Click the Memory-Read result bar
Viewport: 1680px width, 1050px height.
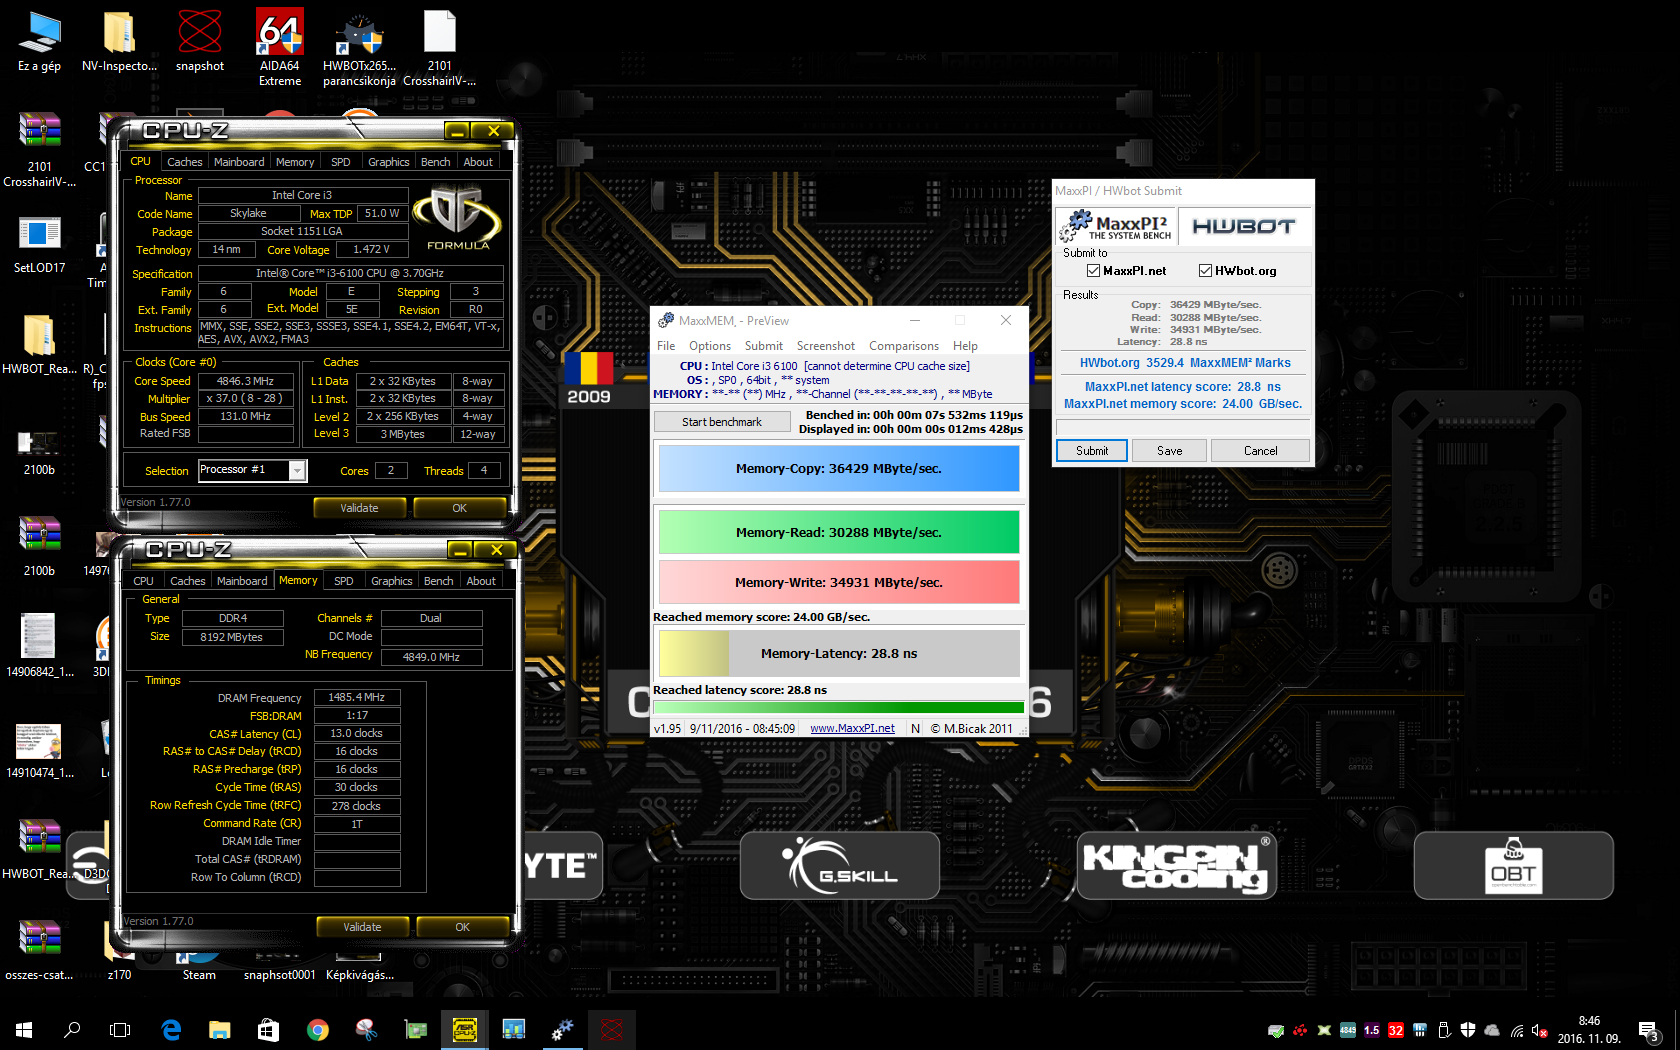click(839, 532)
